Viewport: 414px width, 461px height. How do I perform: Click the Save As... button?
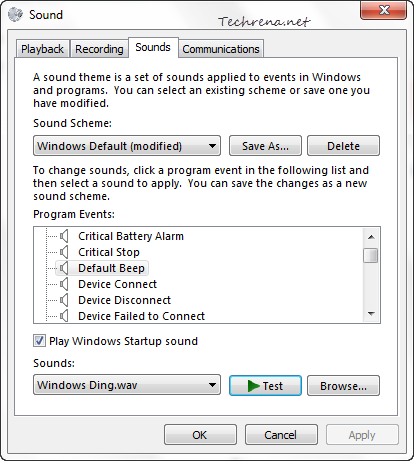coord(265,146)
